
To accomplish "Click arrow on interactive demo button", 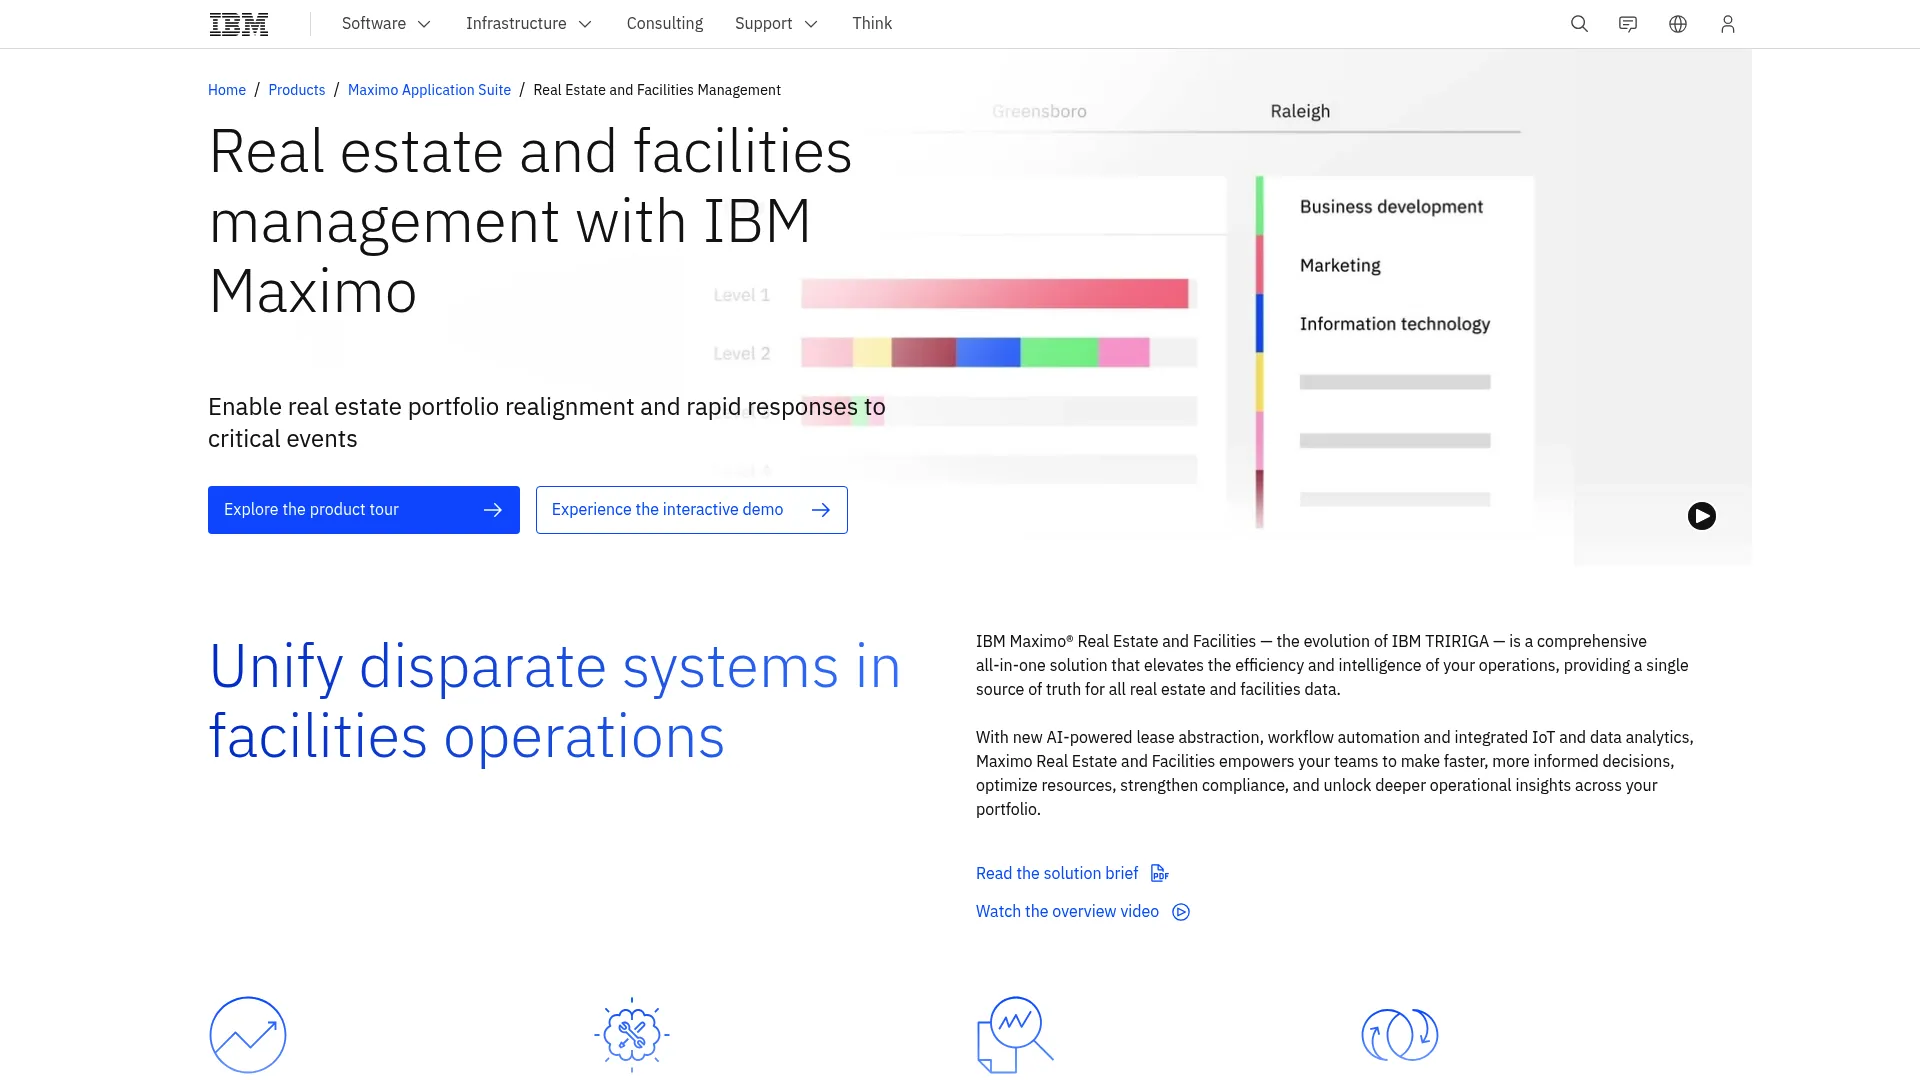I will tap(821, 510).
